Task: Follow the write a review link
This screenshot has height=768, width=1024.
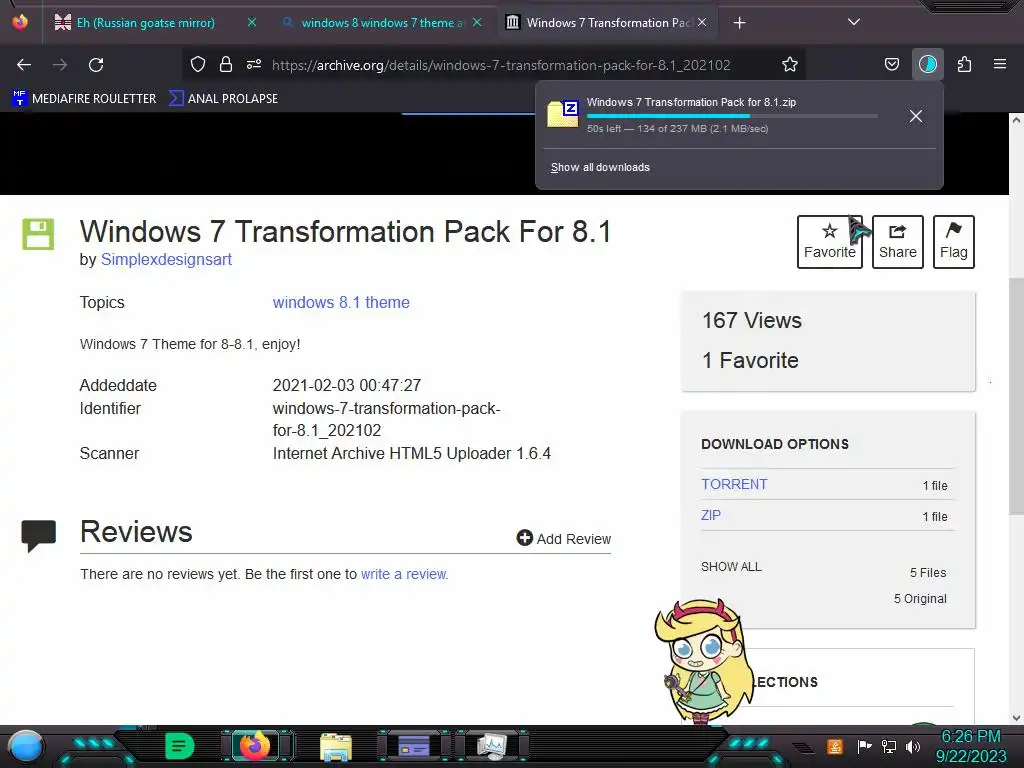Action: coord(404,574)
